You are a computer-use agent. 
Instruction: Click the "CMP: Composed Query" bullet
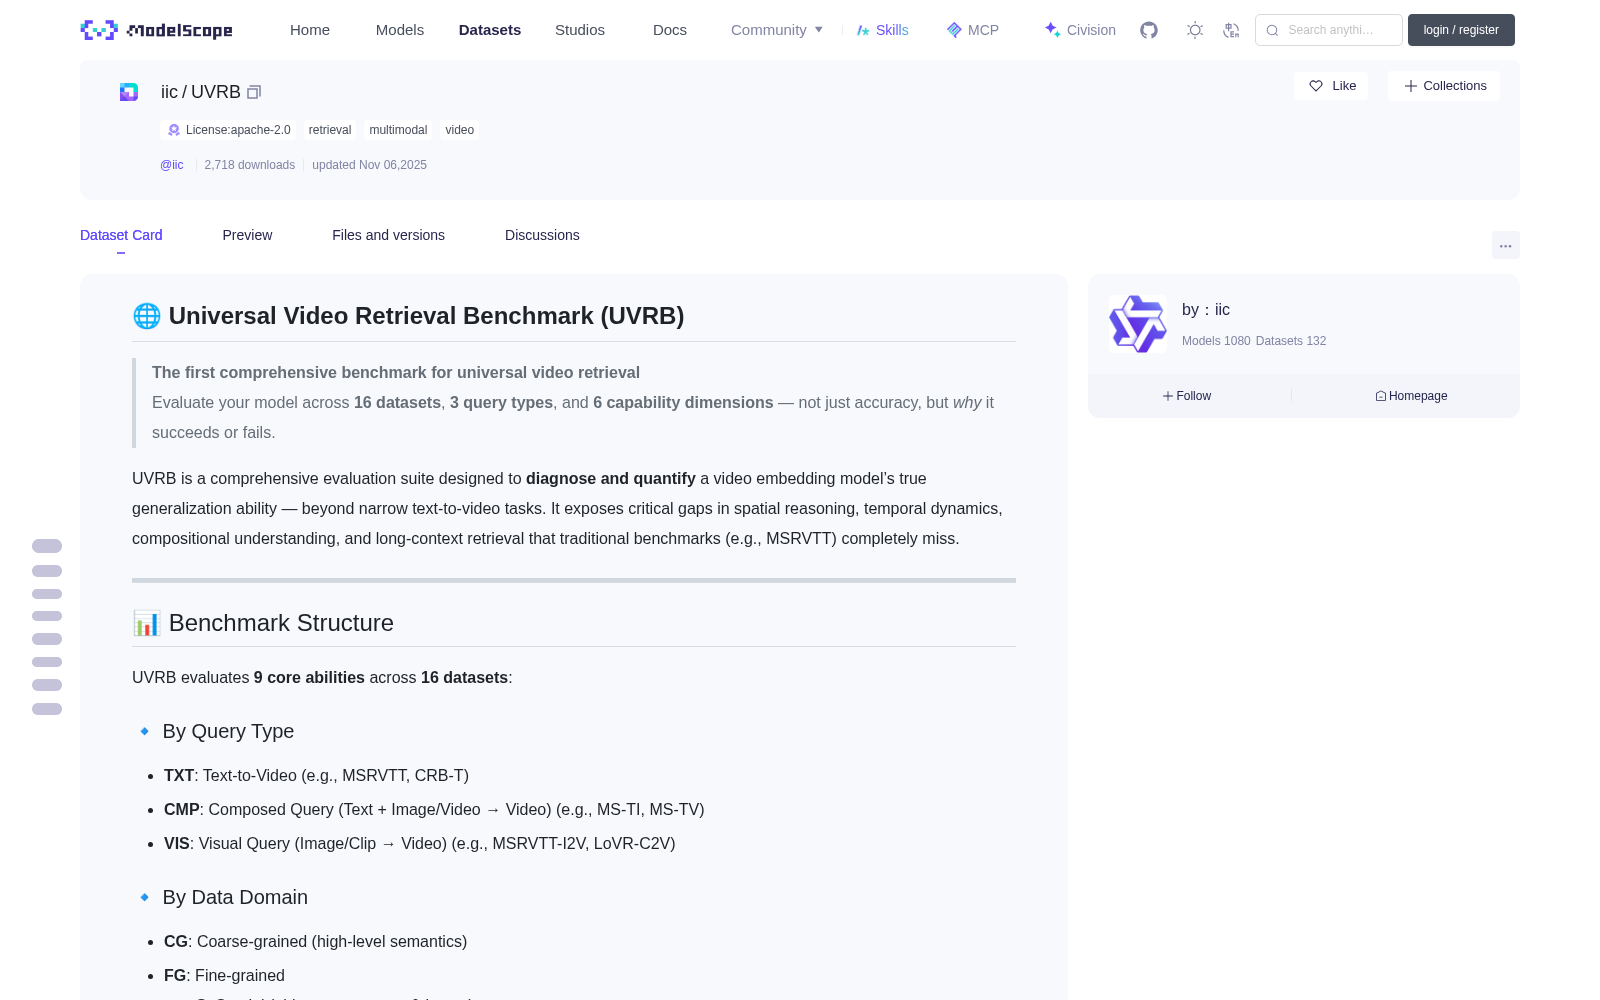[x=434, y=810]
